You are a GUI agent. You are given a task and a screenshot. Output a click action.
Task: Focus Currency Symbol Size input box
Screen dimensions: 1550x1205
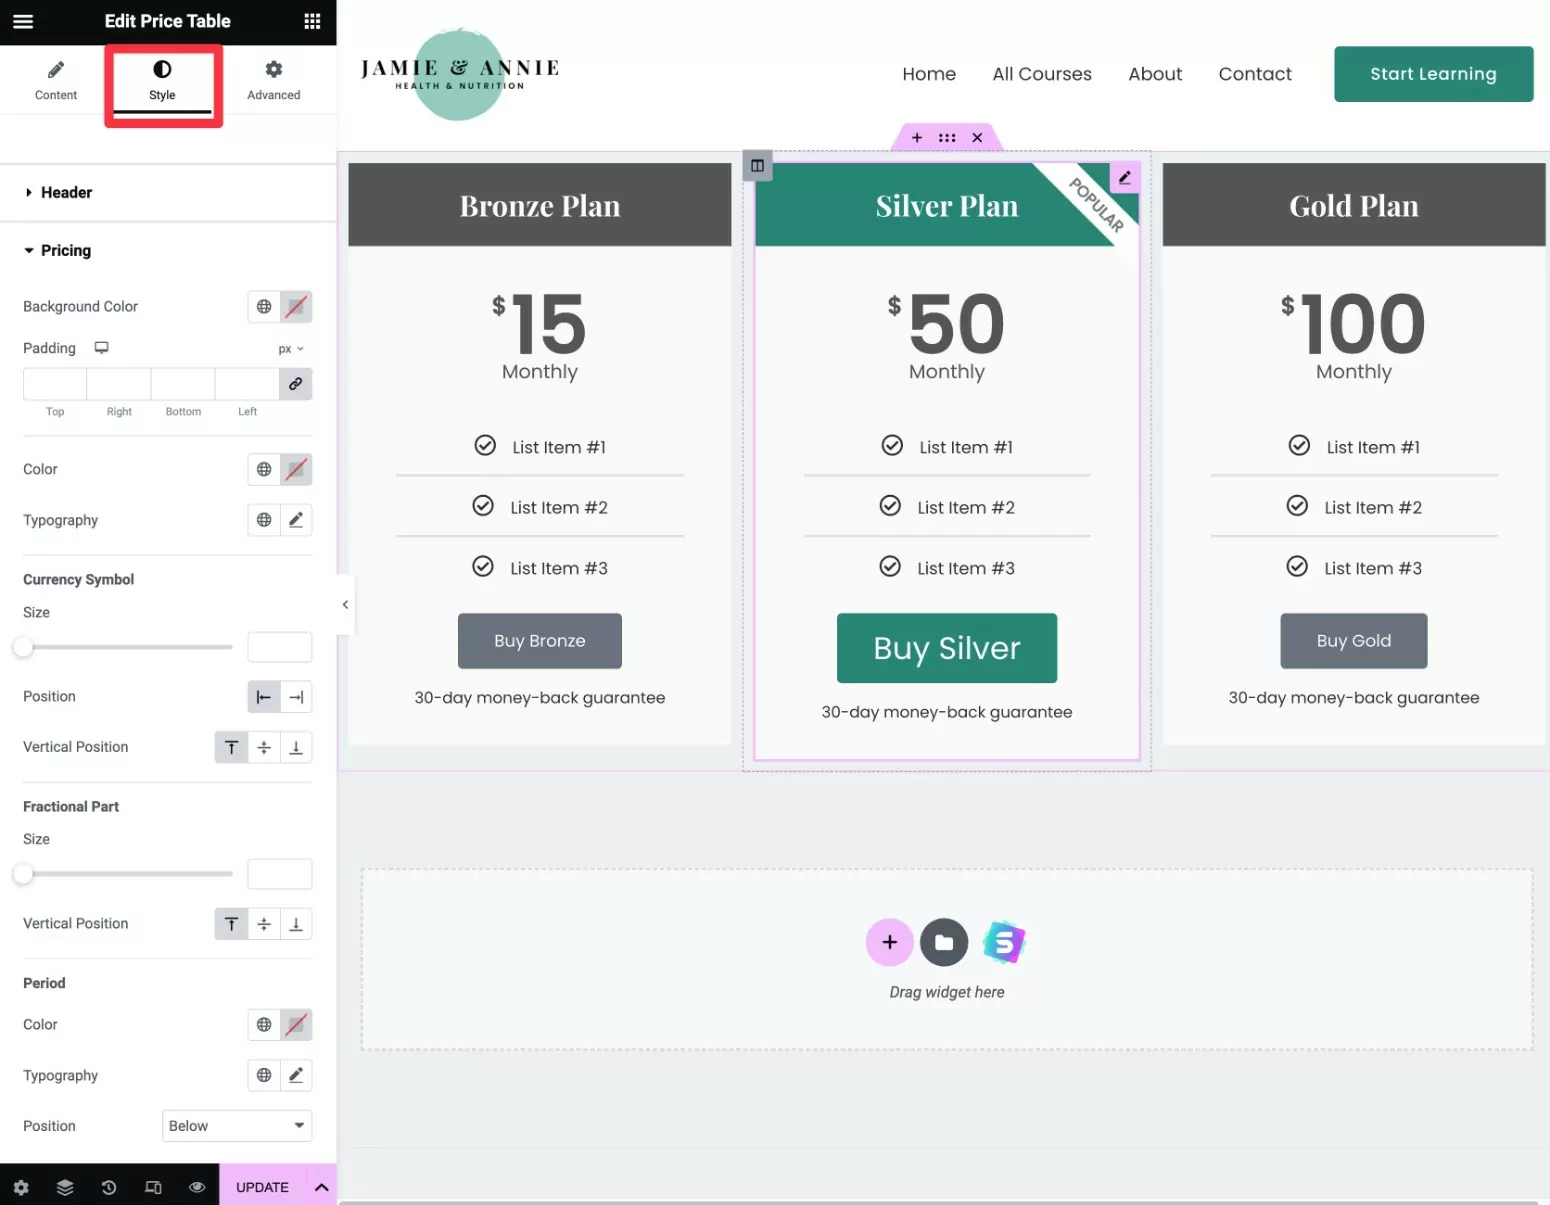(x=280, y=647)
